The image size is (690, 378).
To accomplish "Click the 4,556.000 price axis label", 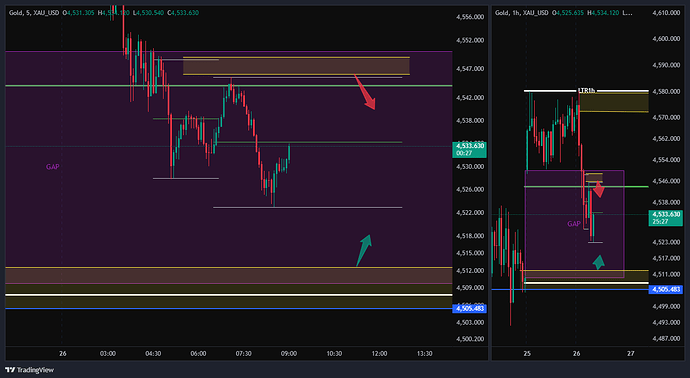I will pyautogui.click(x=470, y=17).
